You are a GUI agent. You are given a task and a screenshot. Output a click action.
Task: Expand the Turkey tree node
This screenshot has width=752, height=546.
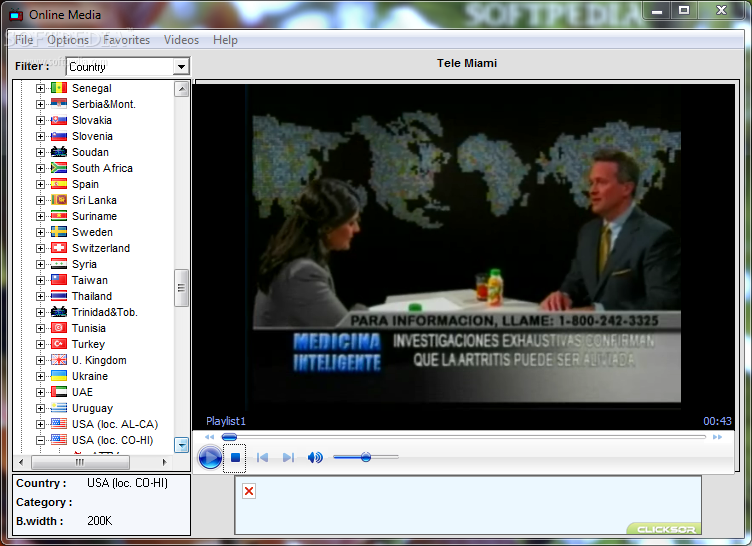(x=40, y=344)
